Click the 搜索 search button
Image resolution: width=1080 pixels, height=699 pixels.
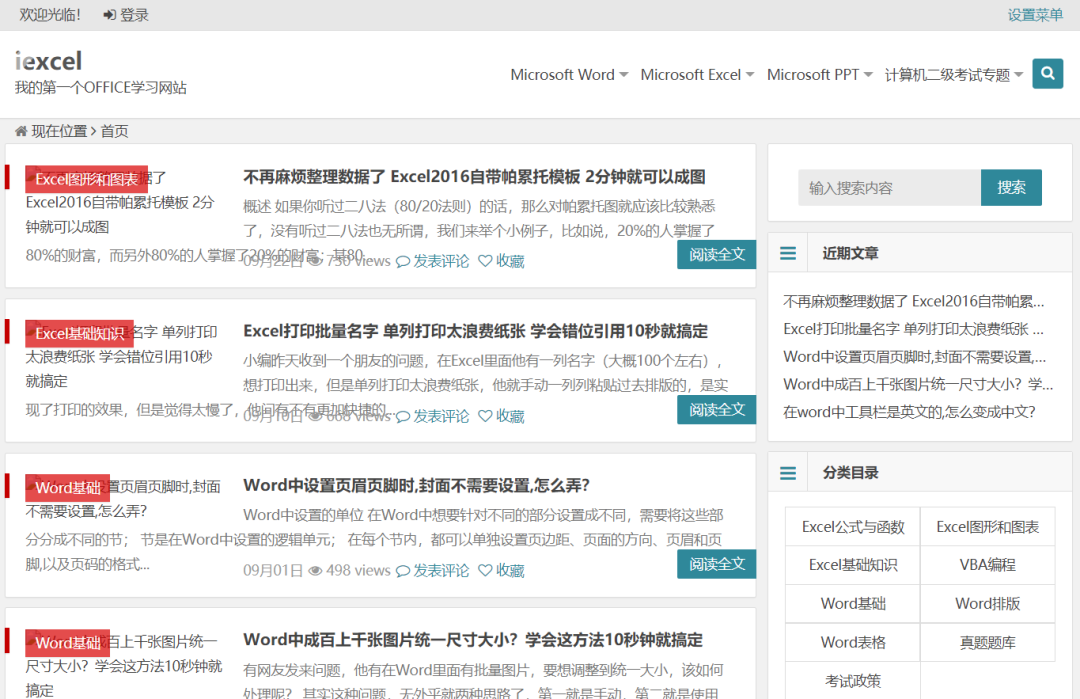click(x=1011, y=187)
